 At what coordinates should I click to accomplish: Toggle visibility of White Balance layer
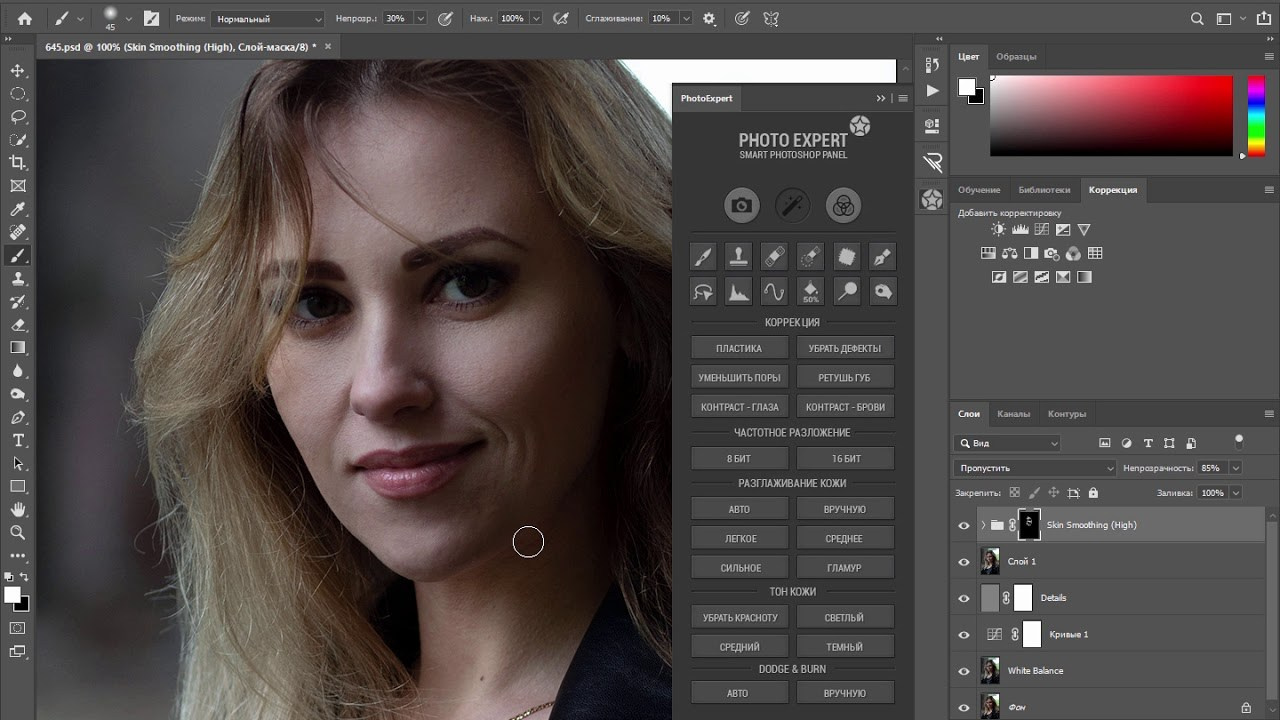point(964,671)
